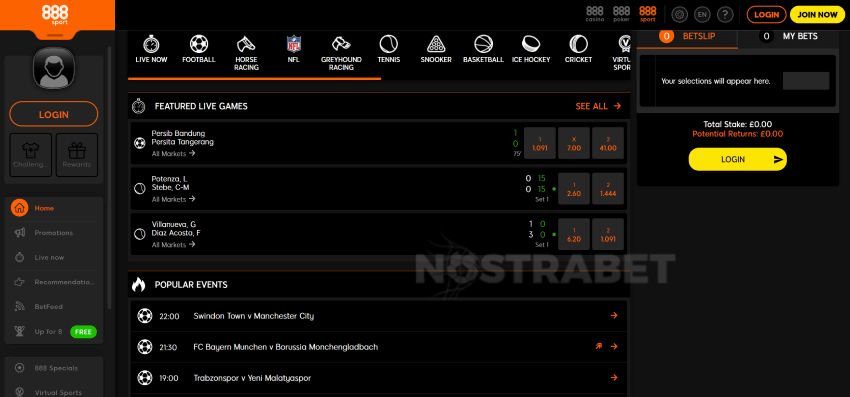Click the sports carousel orange scroll bar
The width and height of the screenshot is (850, 397).
point(254,79)
